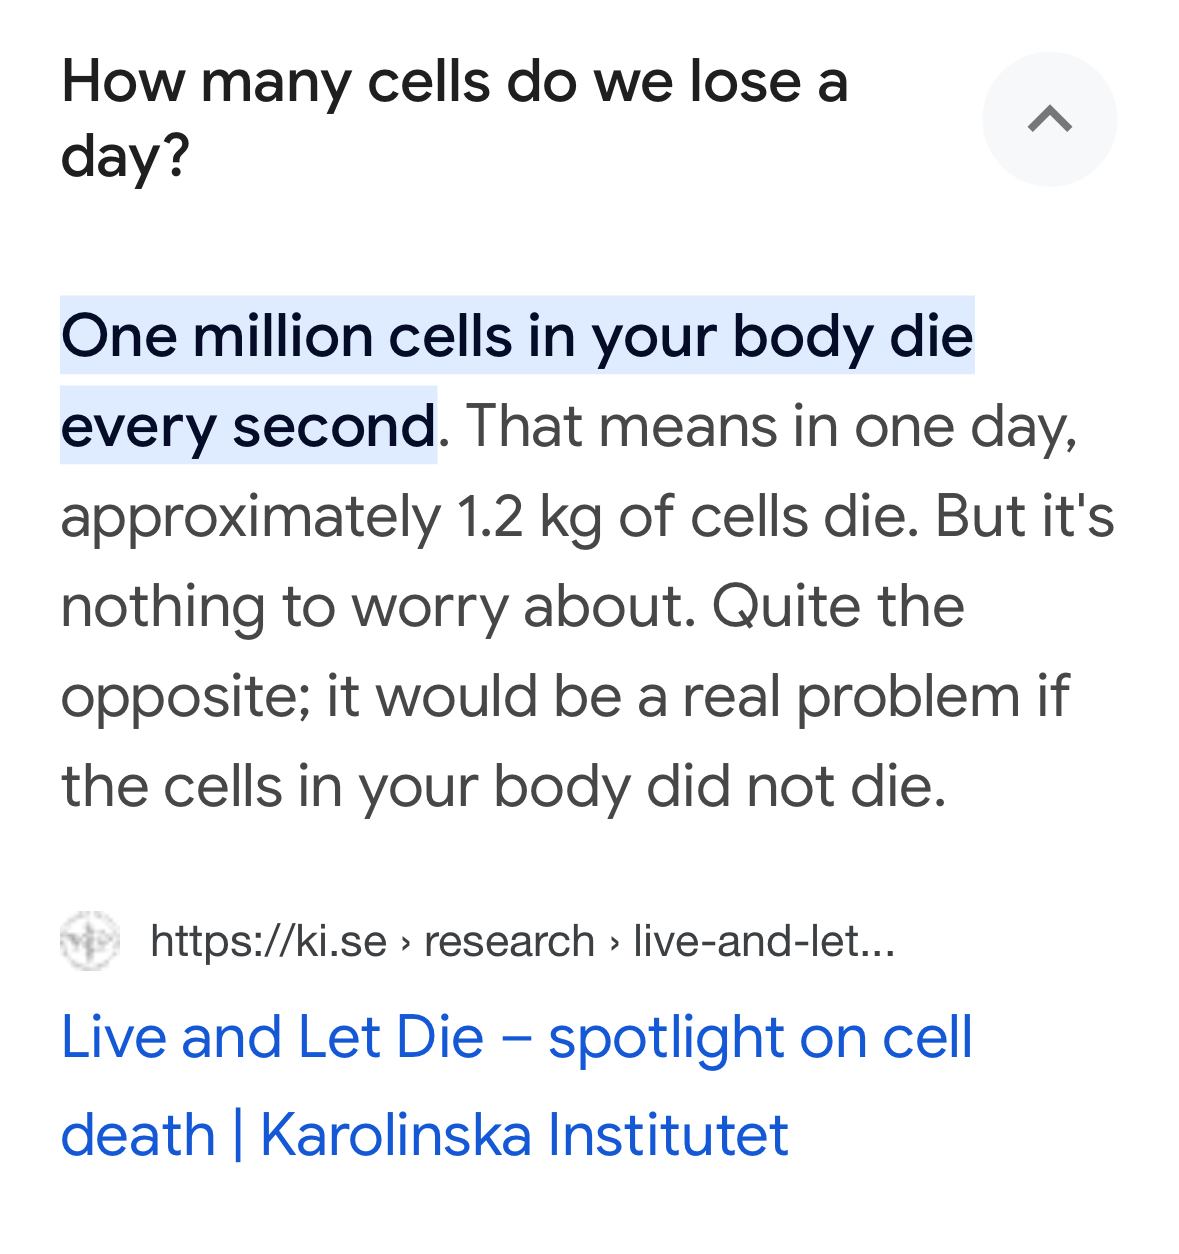Tap the word "day?" in the question heading

tap(125, 157)
